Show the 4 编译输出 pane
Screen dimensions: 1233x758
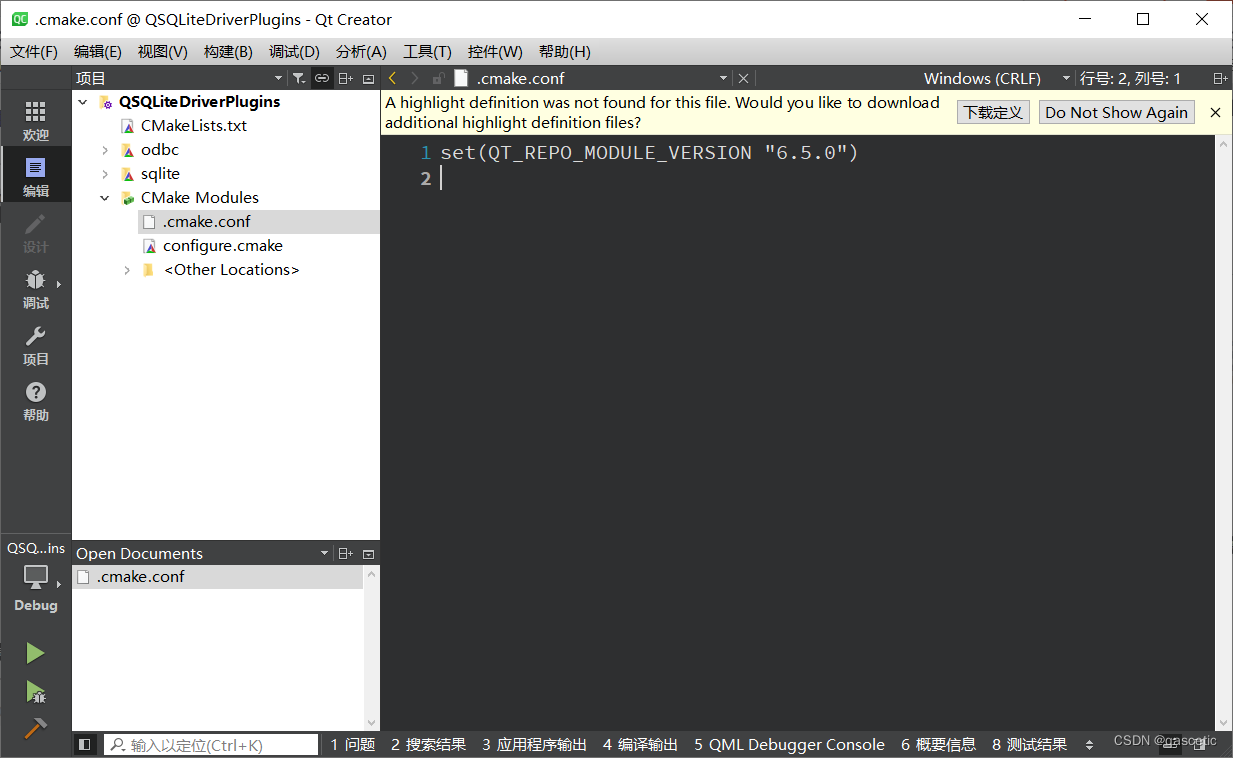pos(640,744)
